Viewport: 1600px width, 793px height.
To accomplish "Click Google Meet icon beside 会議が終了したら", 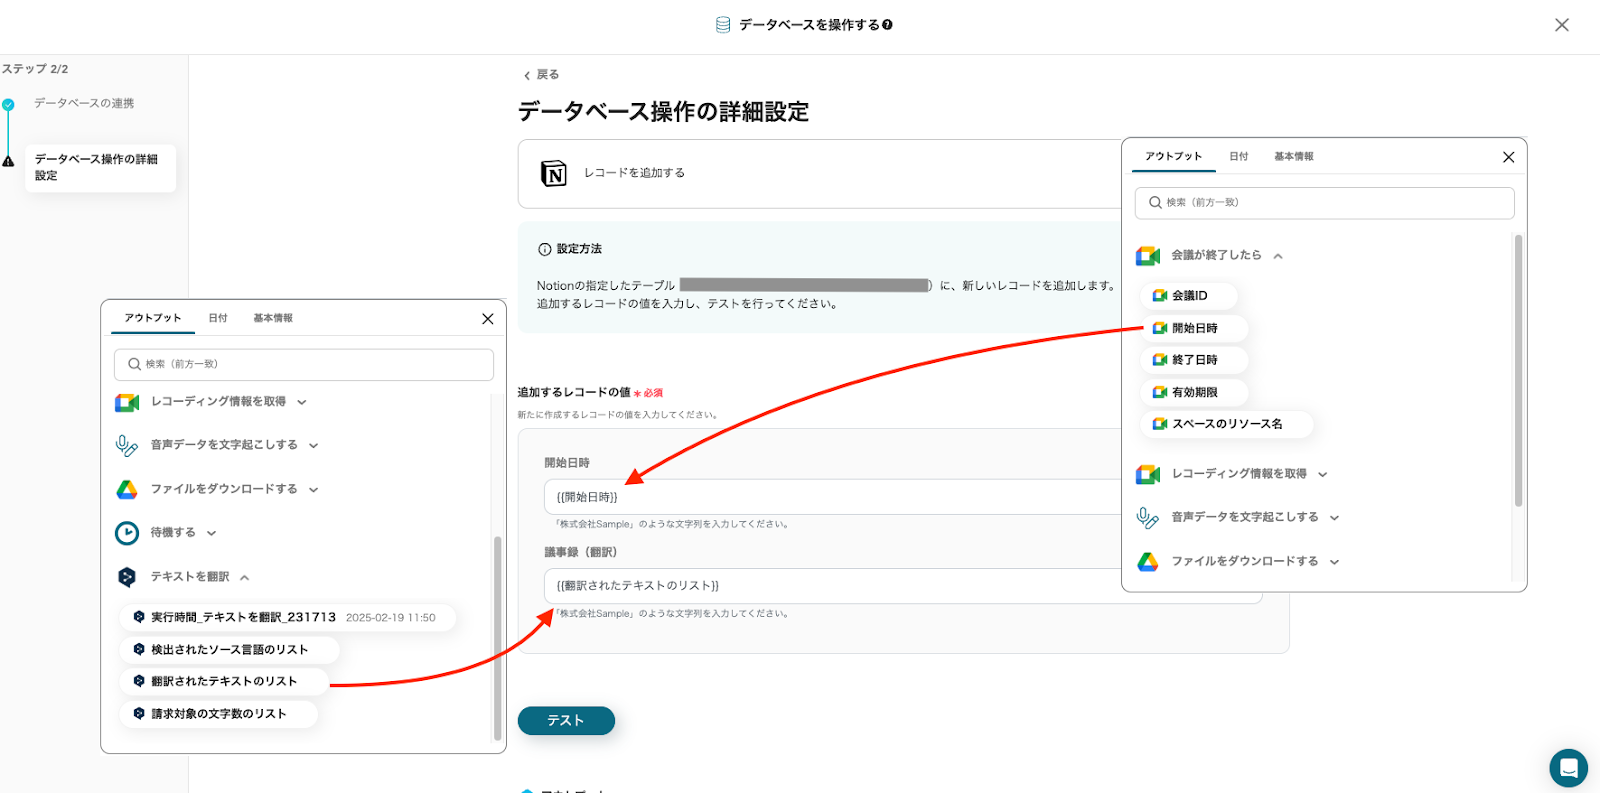I will pos(1147,256).
